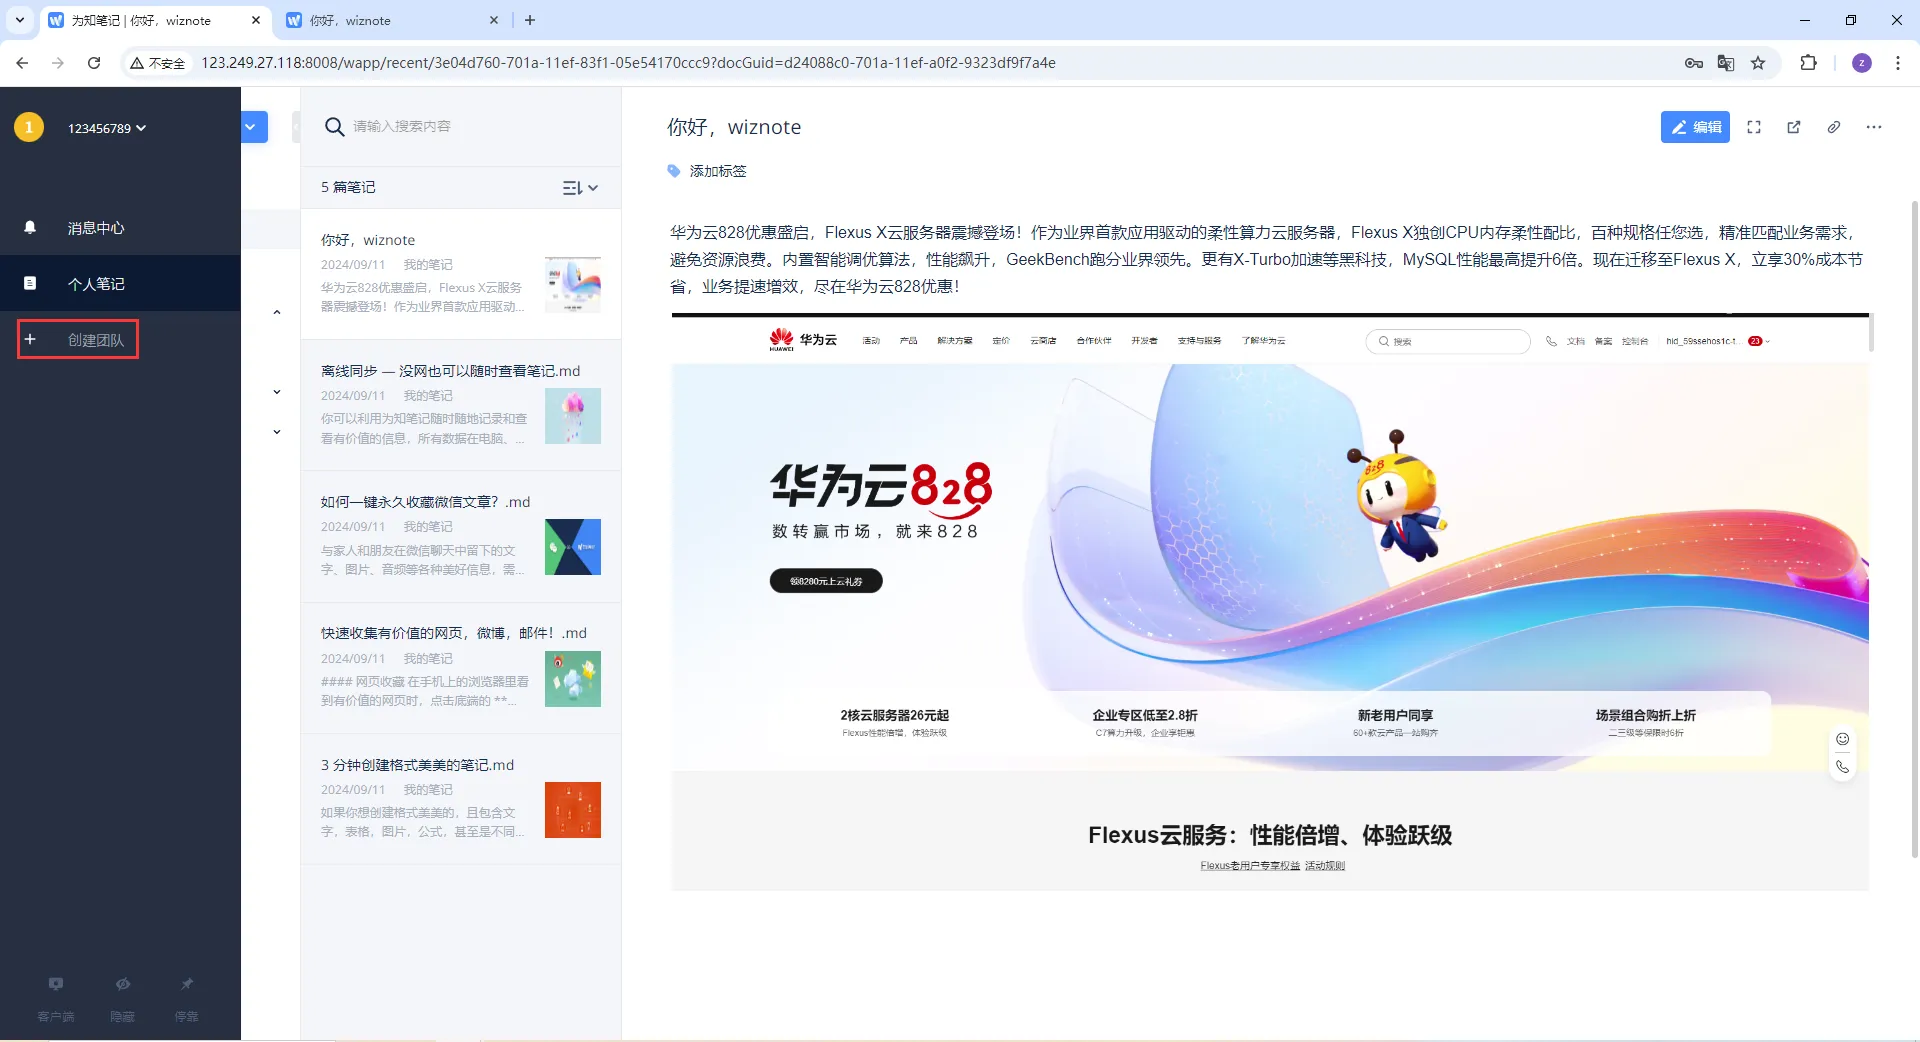Expand the first down chevron in folder tree
1920x1042 pixels.
tap(277, 392)
